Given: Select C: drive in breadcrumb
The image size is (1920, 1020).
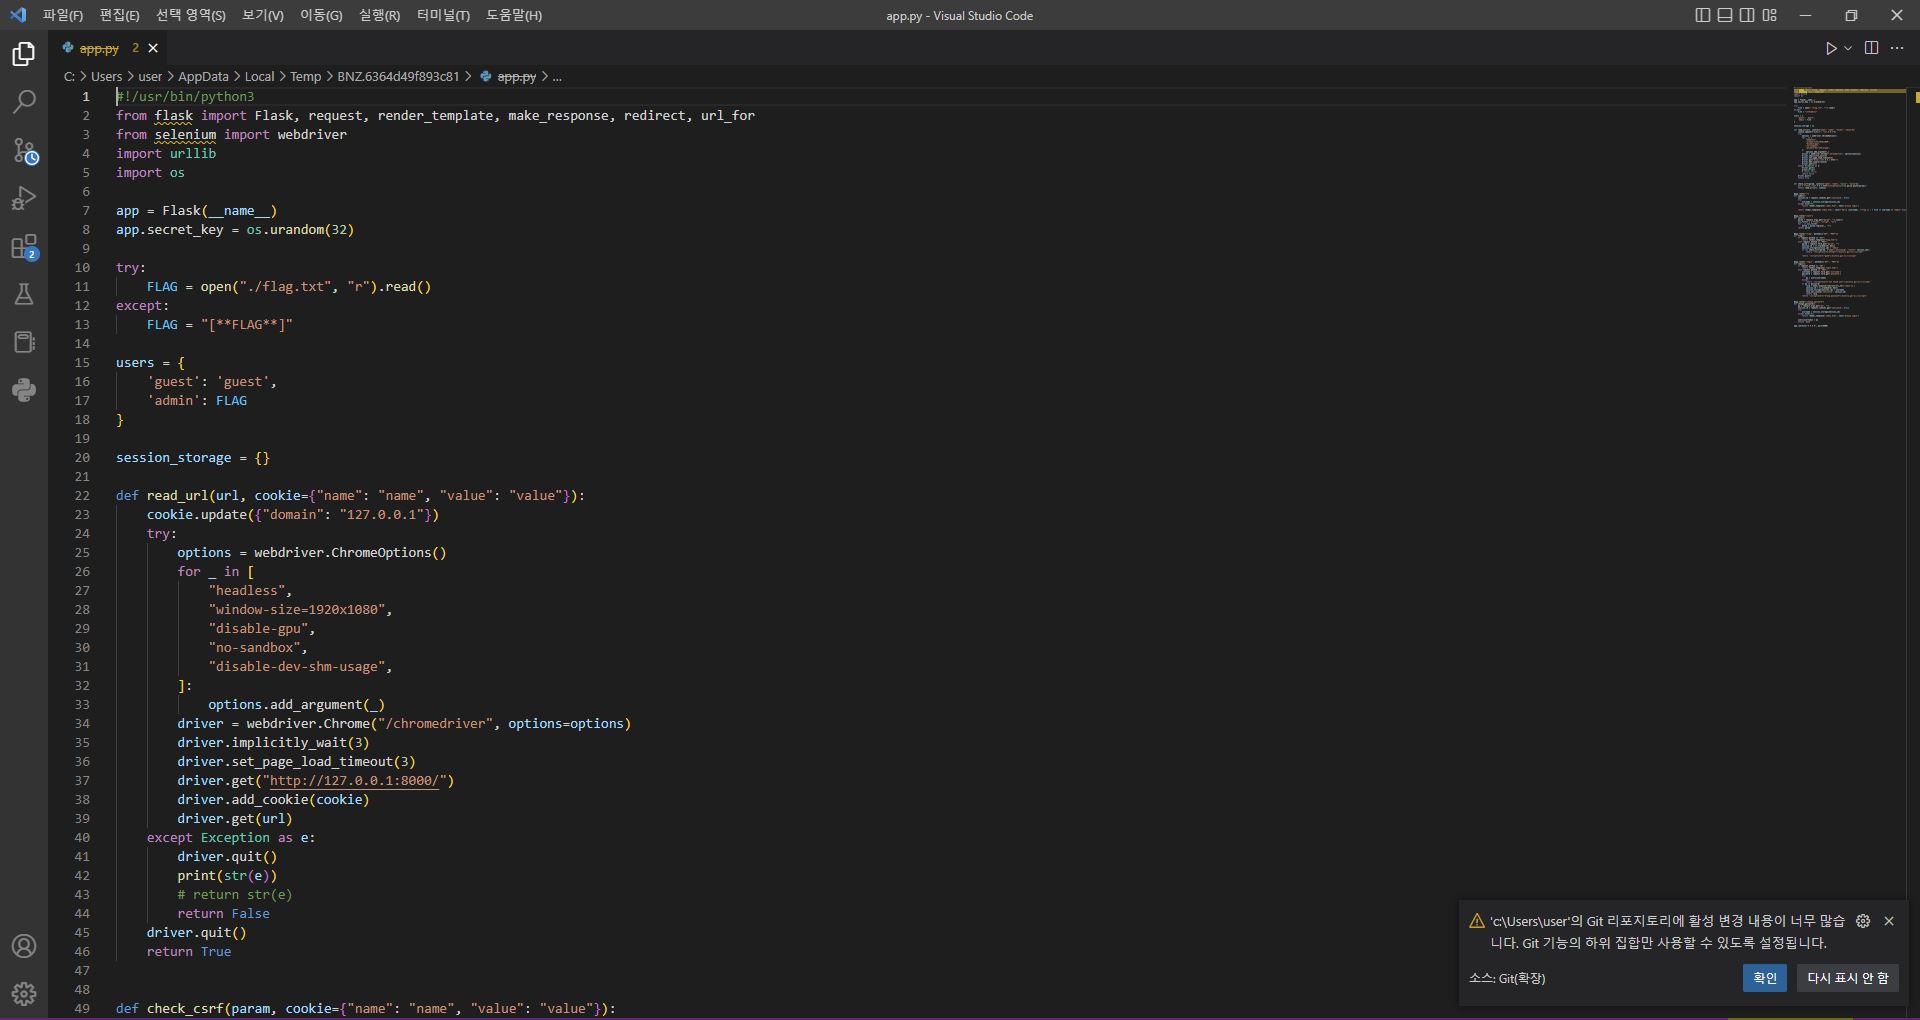Looking at the screenshot, I should 69,76.
